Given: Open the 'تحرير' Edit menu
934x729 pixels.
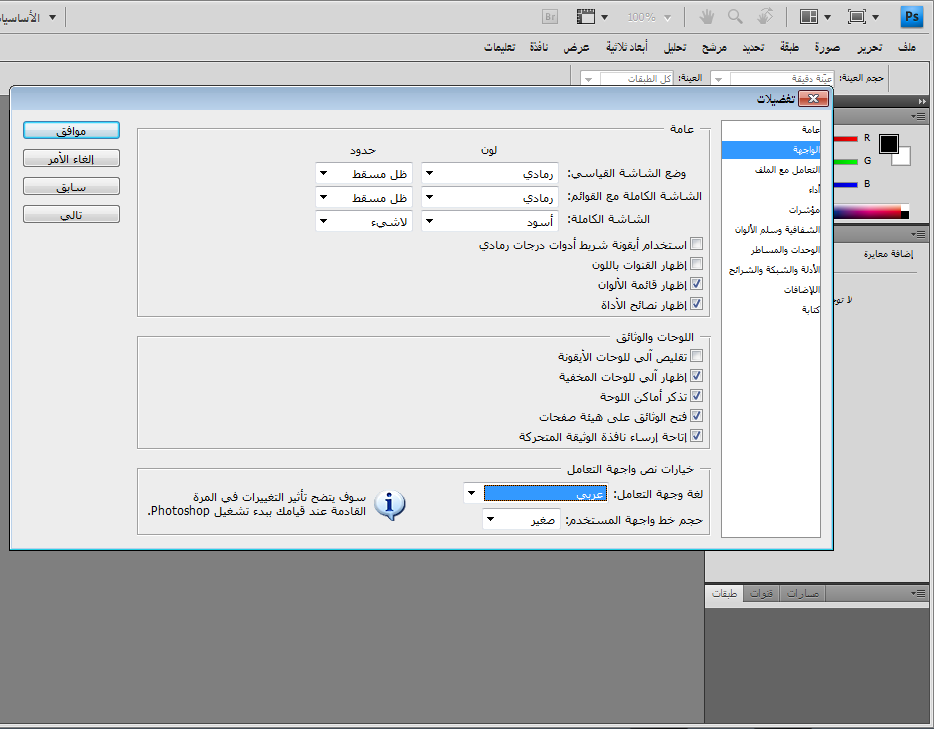Looking at the screenshot, I should click(870, 47).
